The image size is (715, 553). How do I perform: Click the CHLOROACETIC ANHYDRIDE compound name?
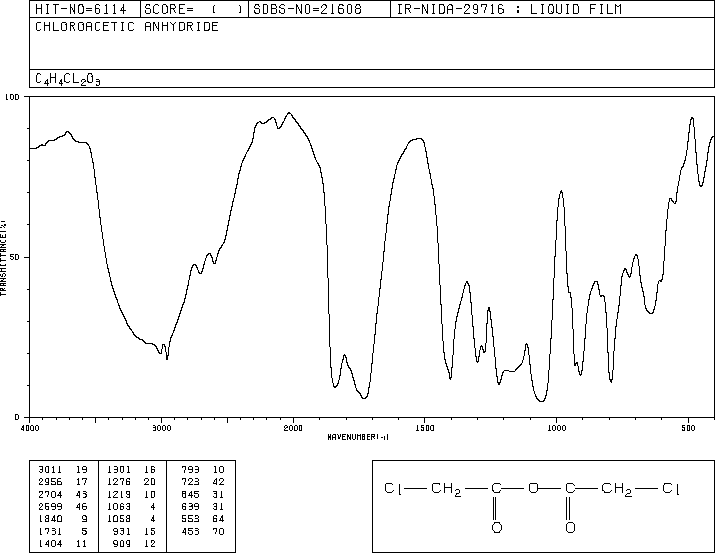click(127, 27)
